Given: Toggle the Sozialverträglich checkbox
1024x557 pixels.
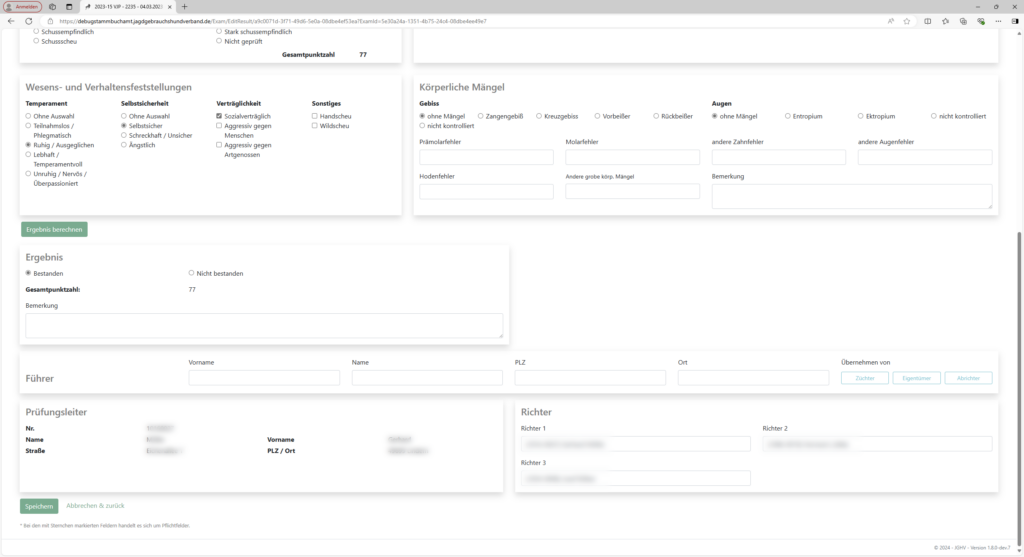Looking at the screenshot, I should (219, 116).
